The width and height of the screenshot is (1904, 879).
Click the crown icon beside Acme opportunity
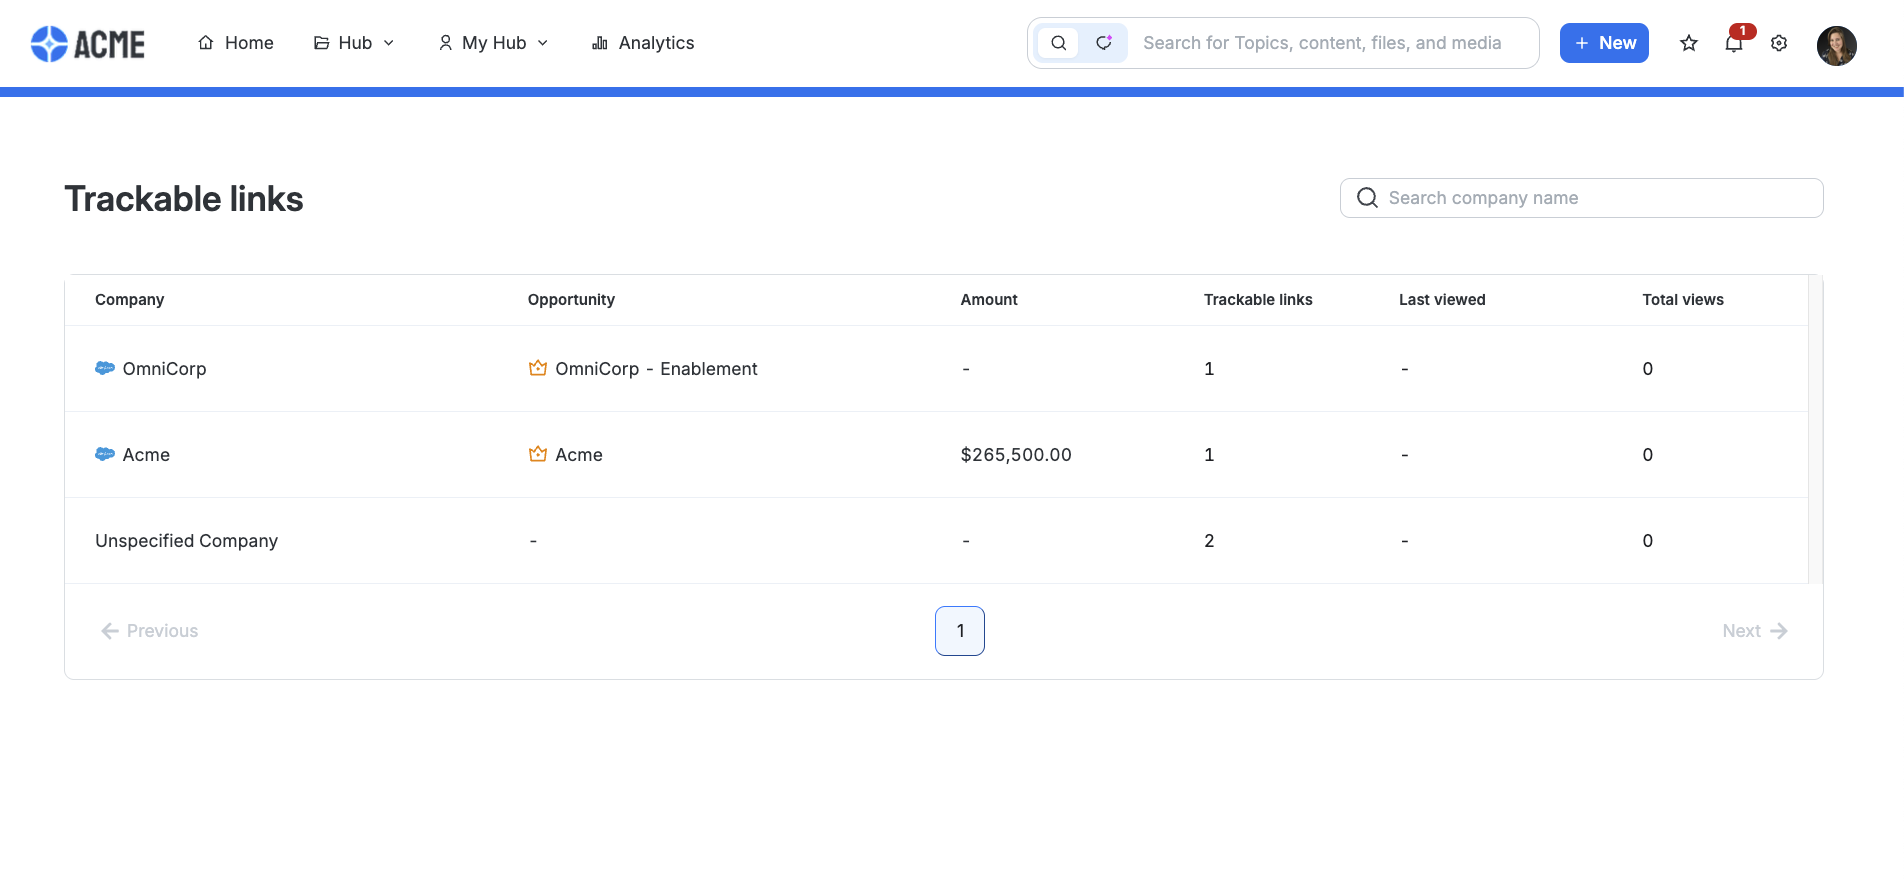coord(538,454)
